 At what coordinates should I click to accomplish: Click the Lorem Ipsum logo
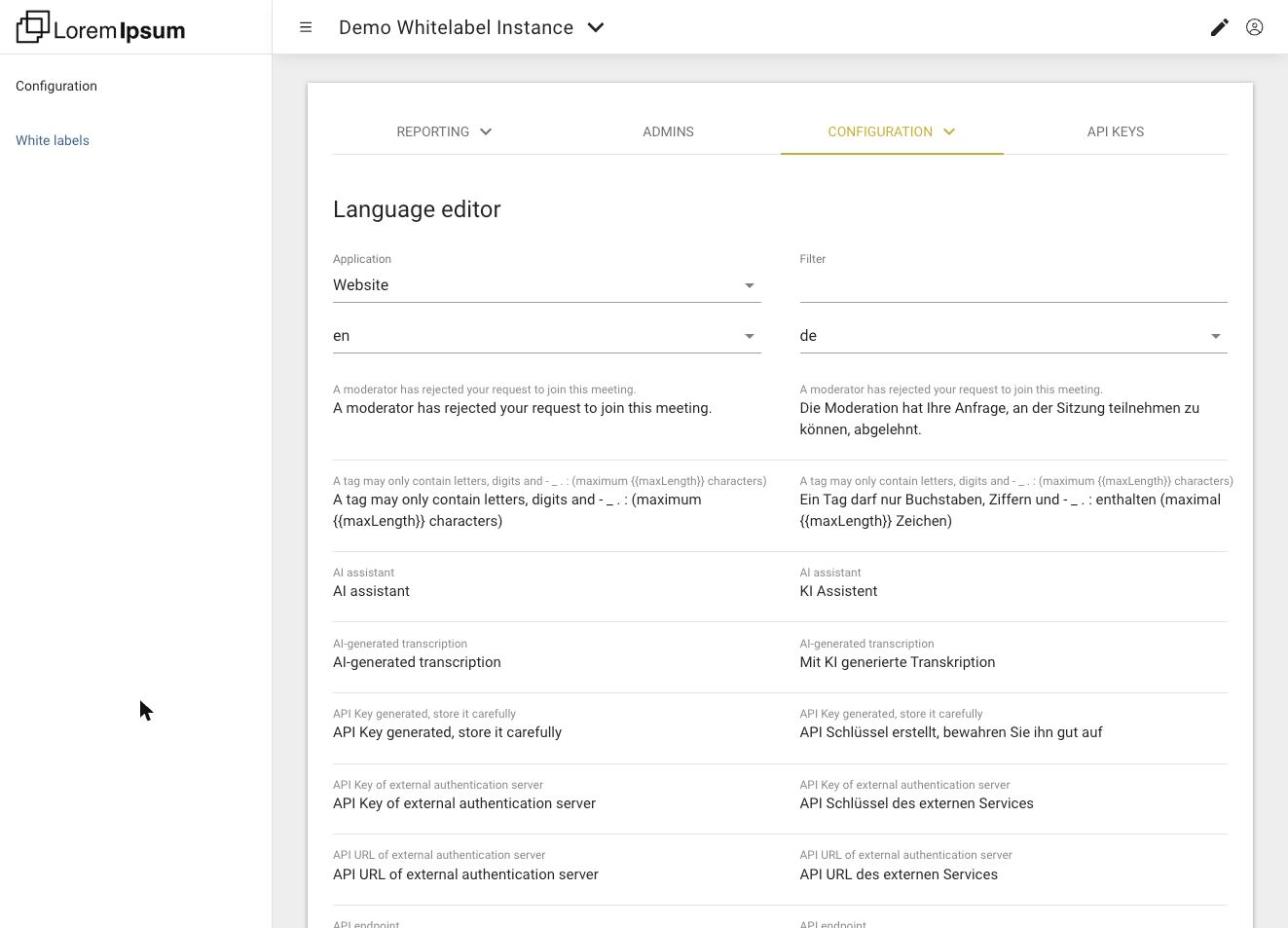[101, 28]
